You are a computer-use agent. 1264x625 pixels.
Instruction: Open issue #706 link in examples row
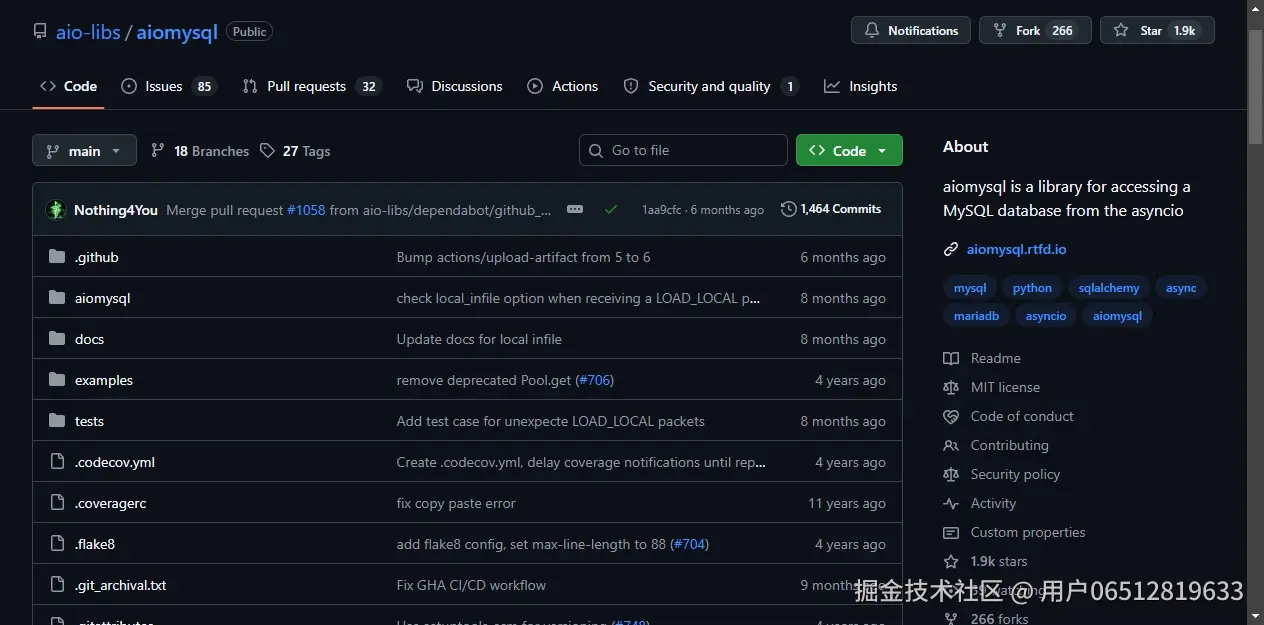pyautogui.click(x=594, y=380)
